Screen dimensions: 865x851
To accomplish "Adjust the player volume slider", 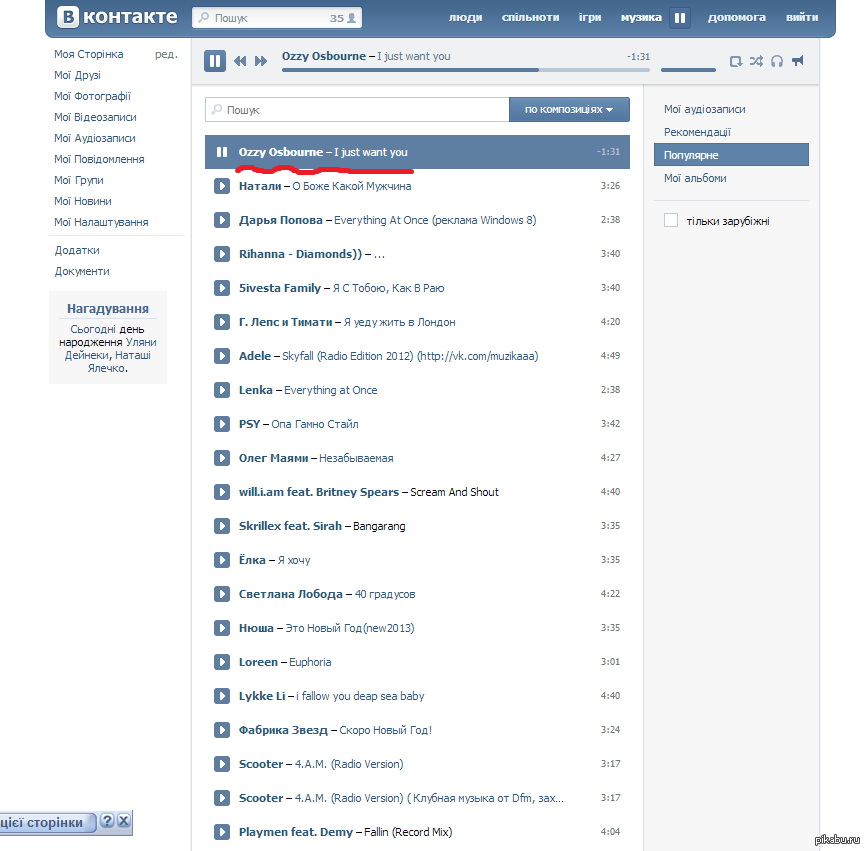I will (688, 70).
